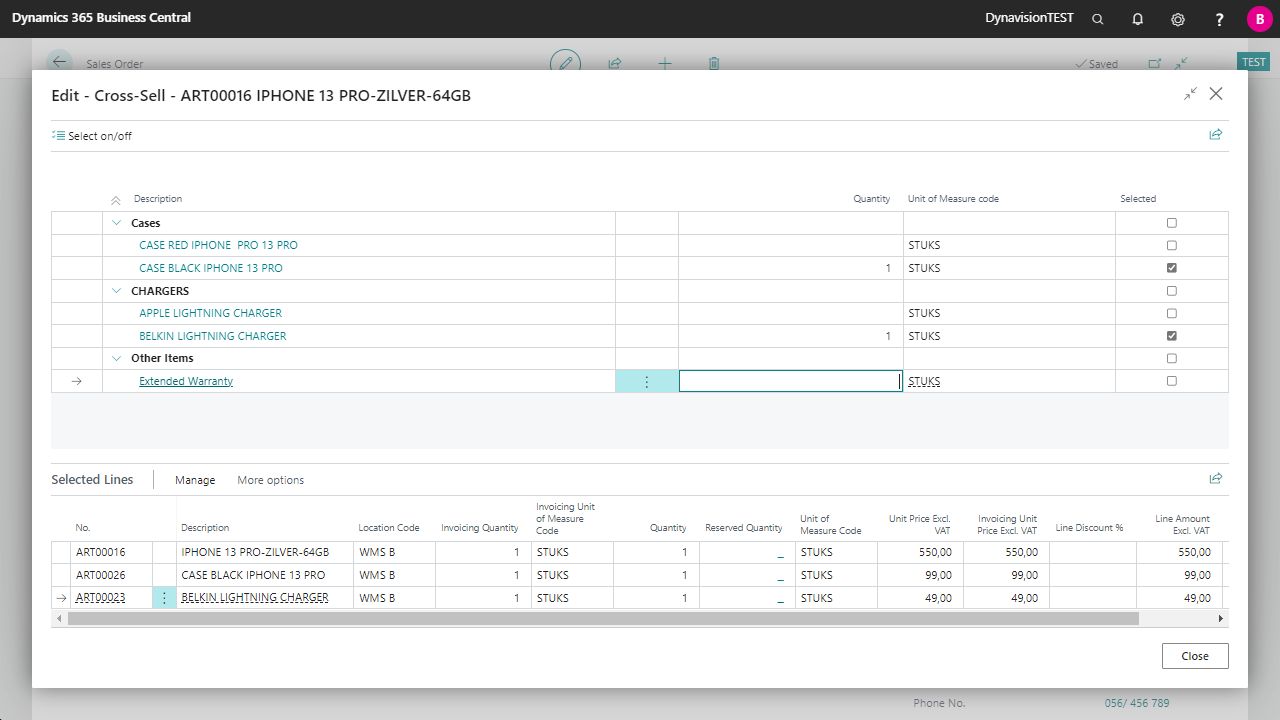Open the notifications bell
Viewport: 1280px width, 720px height.
[x=1138, y=19]
